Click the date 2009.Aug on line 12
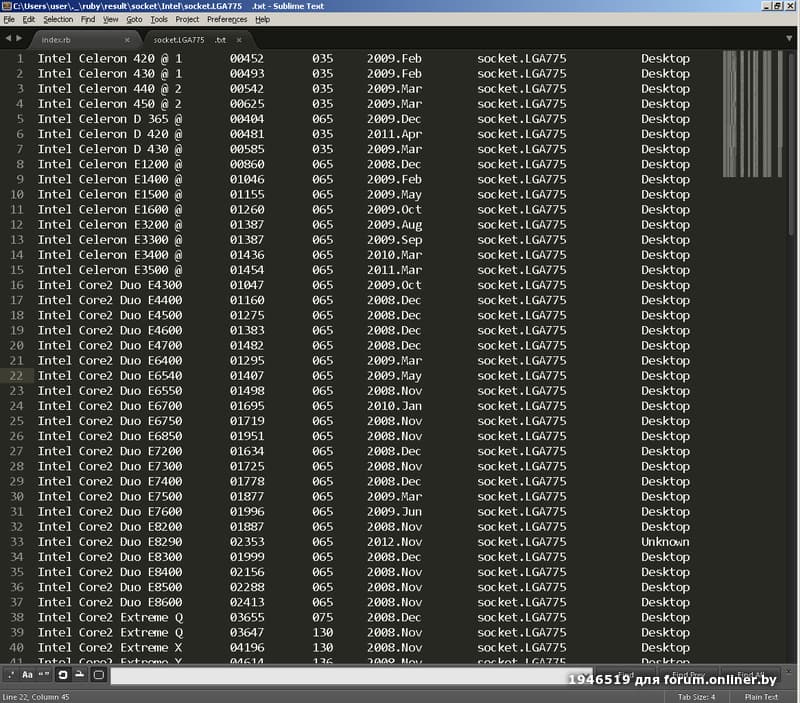 point(394,225)
